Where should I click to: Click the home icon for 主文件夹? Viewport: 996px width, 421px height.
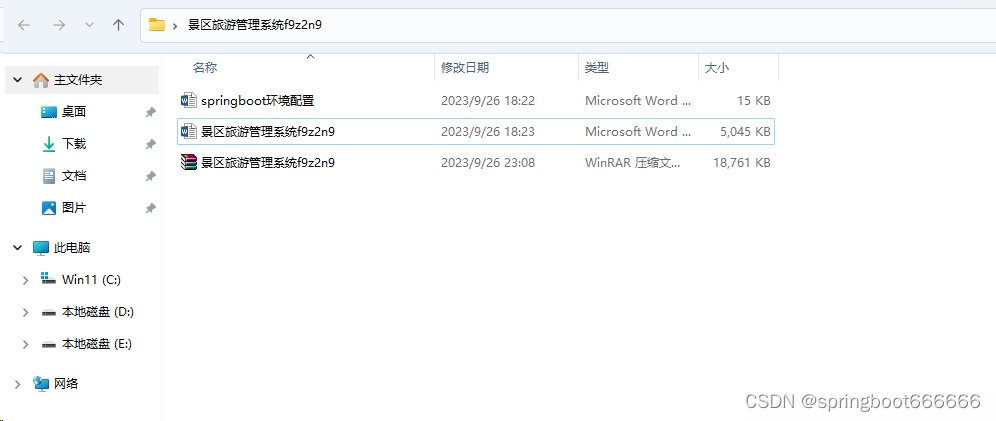(x=41, y=80)
